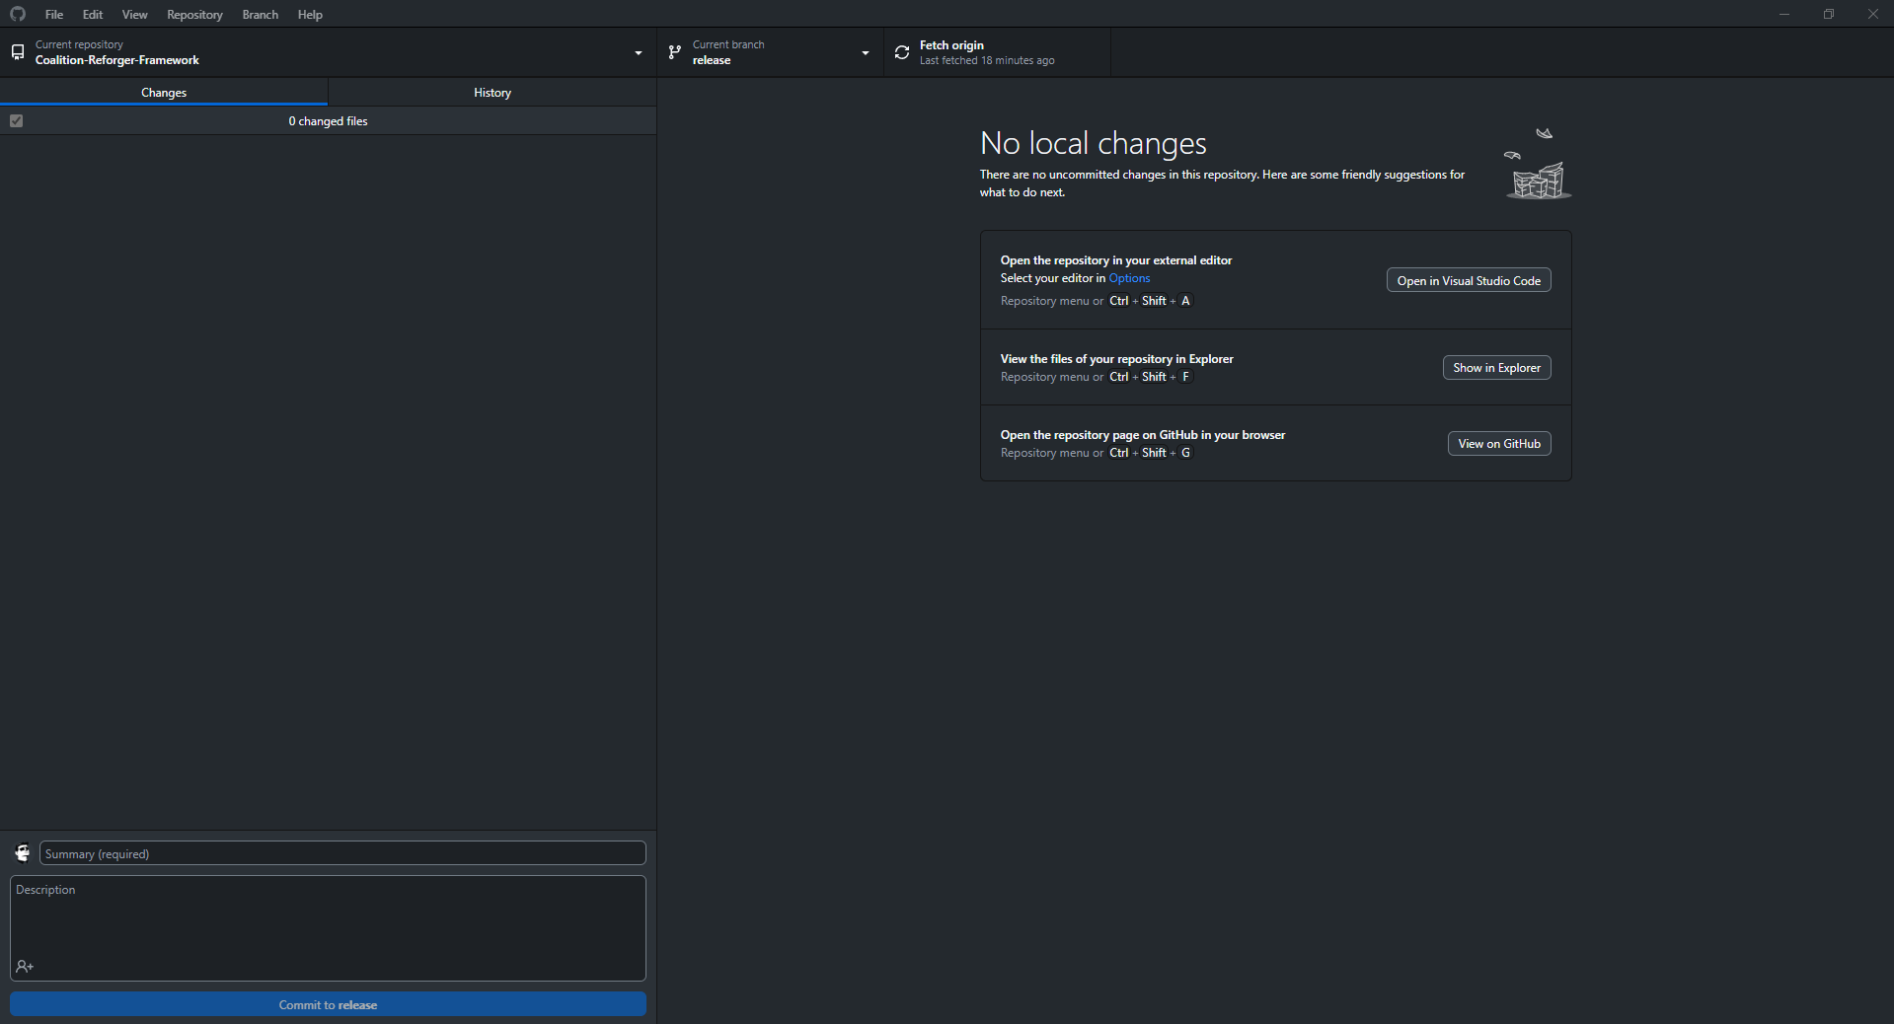Expand the Current repository dropdown

click(638, 53)
